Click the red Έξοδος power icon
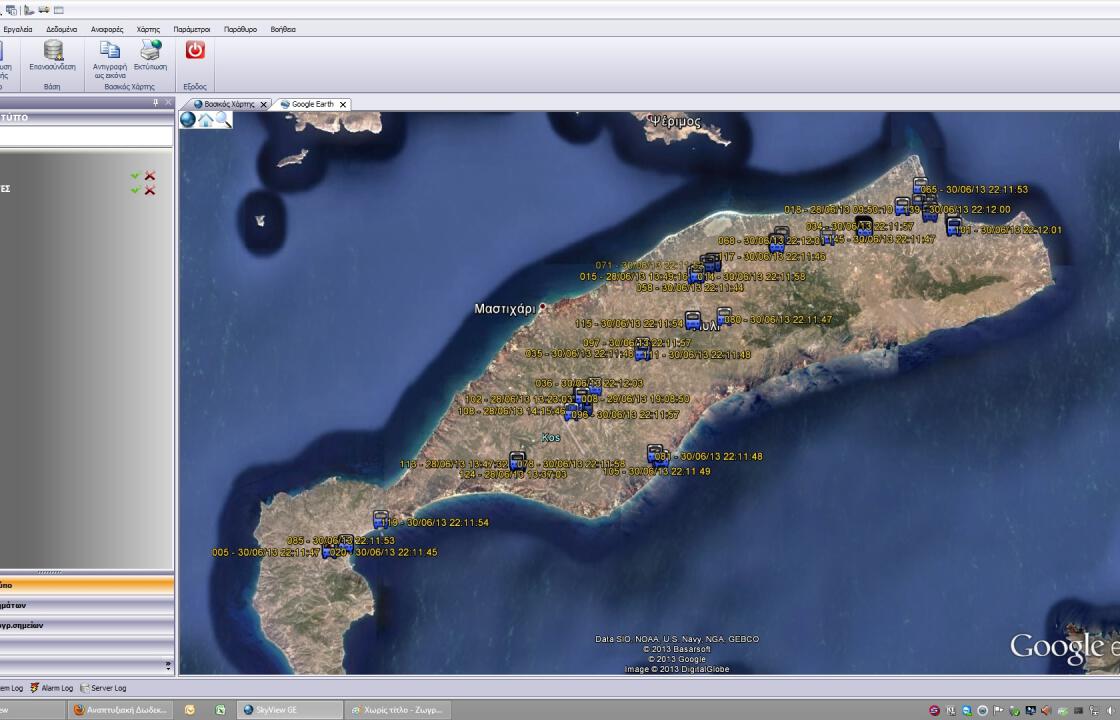1120x720 pixels. 195,49
